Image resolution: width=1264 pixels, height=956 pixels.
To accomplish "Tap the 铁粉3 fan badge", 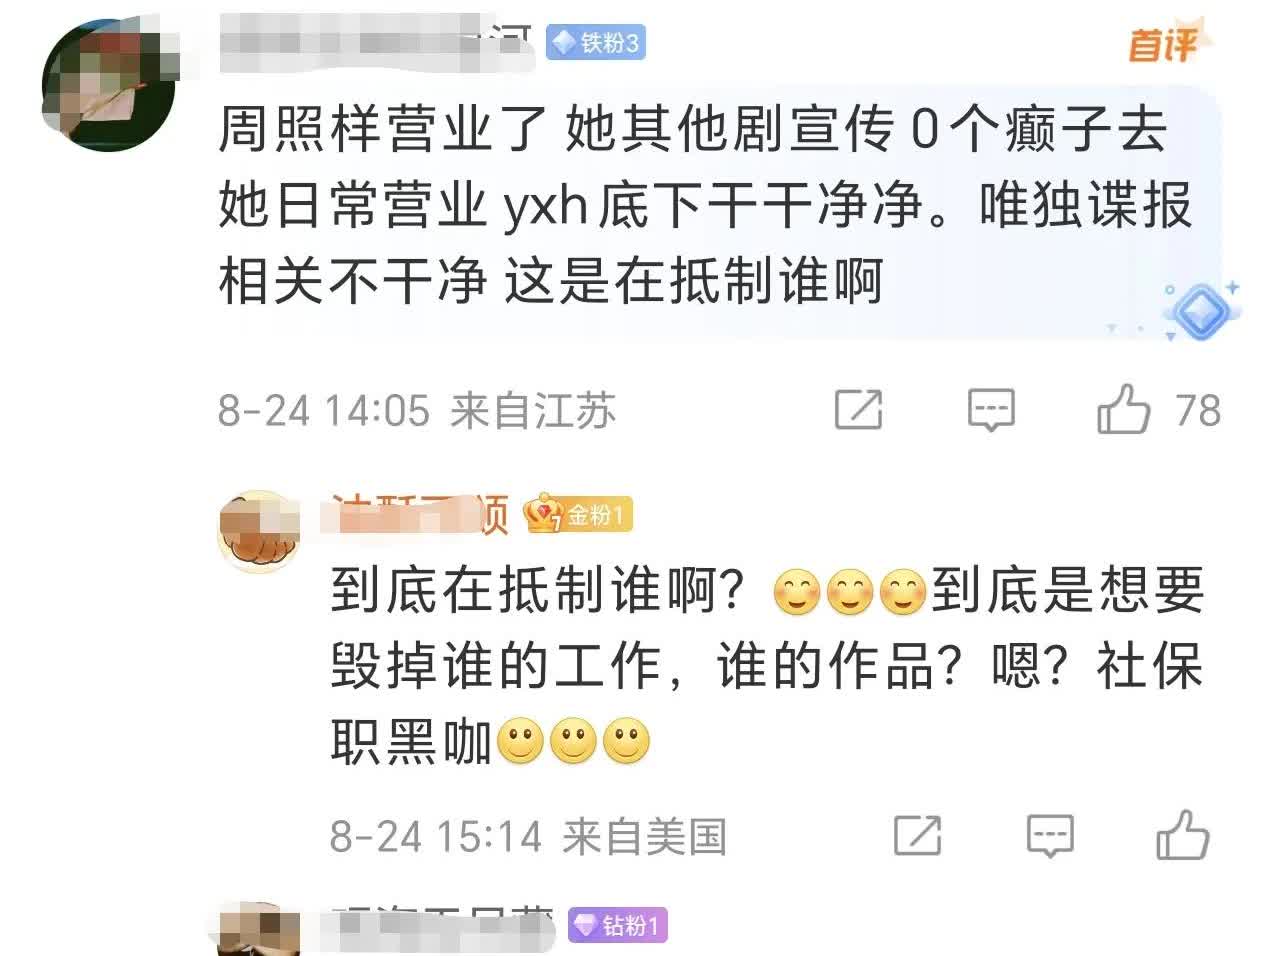I will (596, 42).
